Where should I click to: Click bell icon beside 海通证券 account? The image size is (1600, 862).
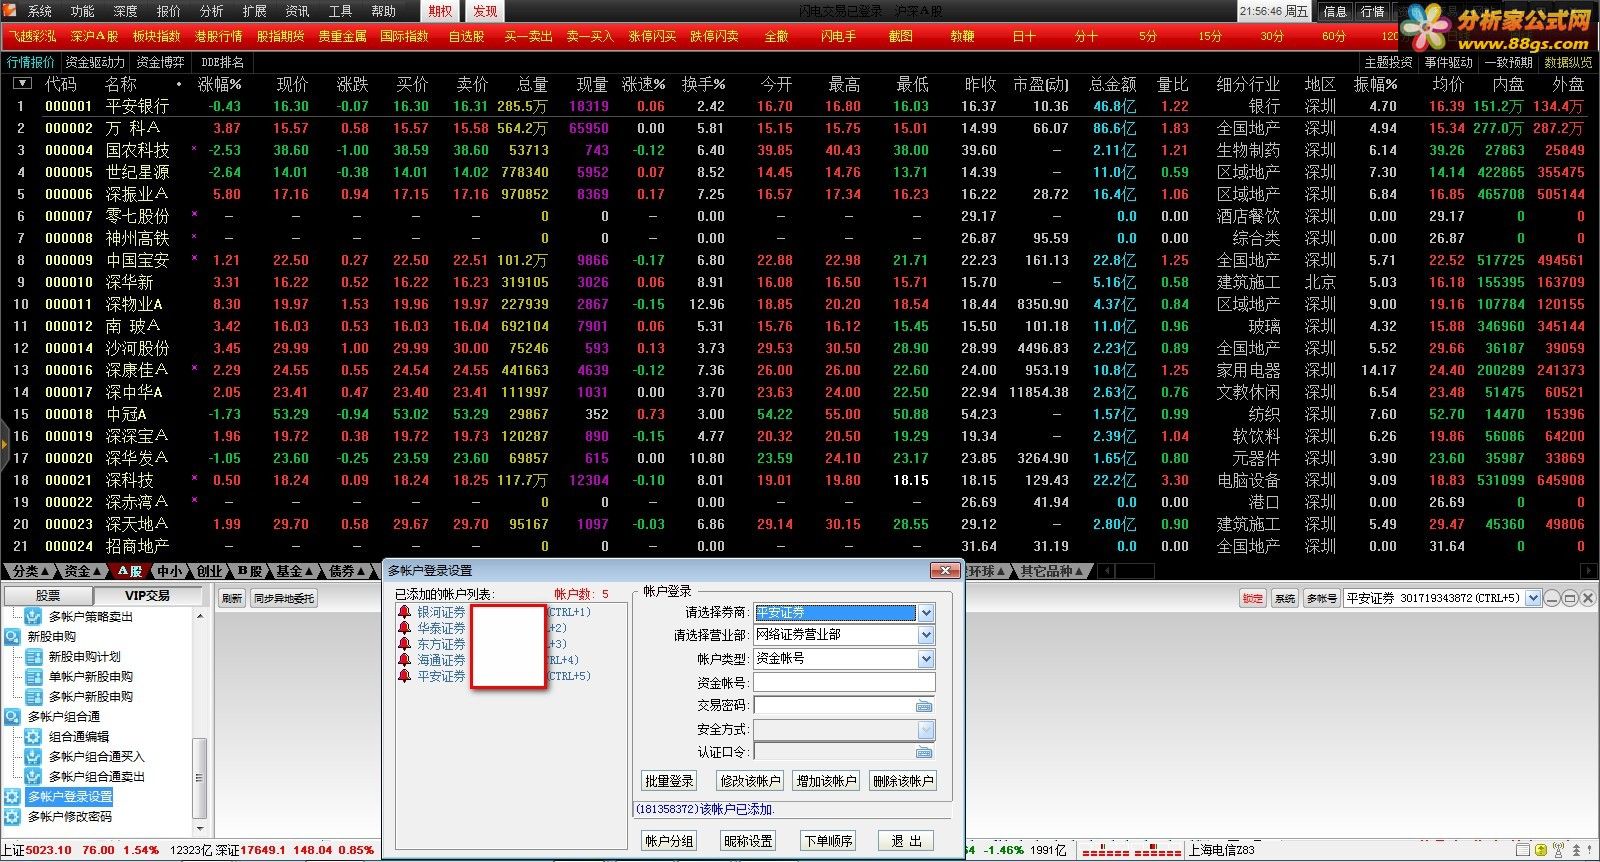point(404,660)
